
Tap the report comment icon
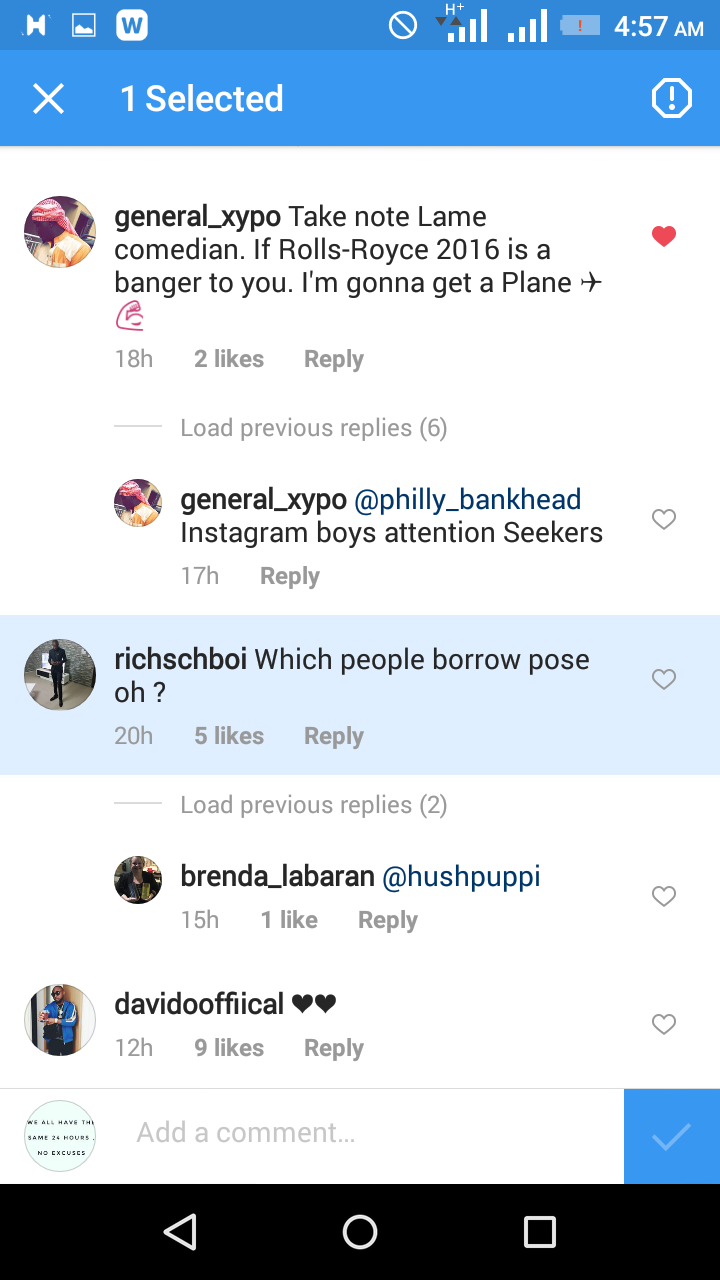point(671,99)
